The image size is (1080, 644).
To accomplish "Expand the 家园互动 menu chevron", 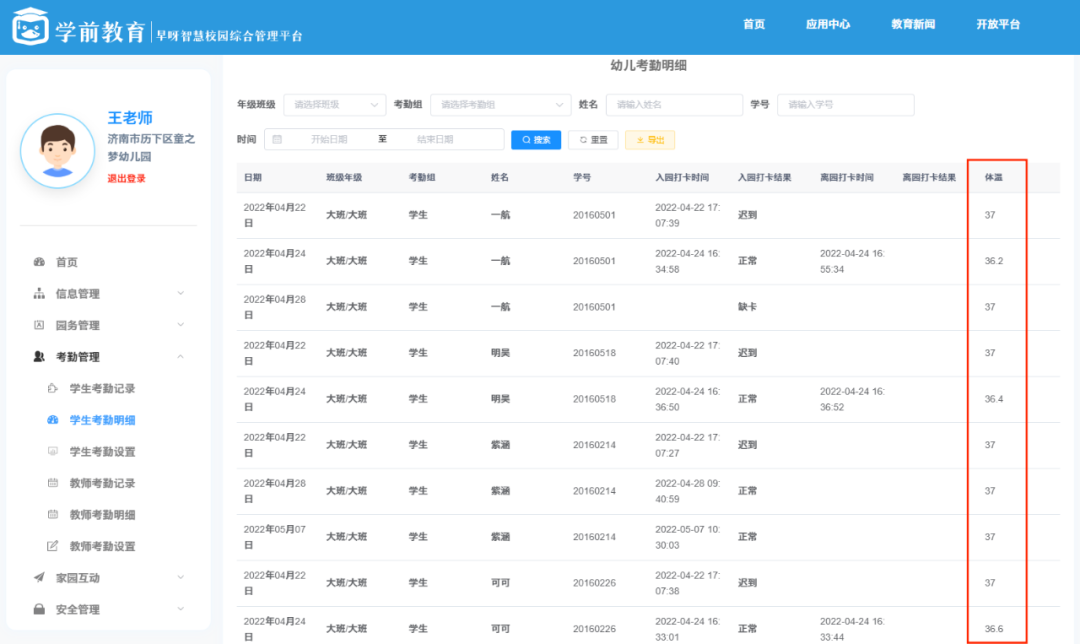I will [180, 577].
